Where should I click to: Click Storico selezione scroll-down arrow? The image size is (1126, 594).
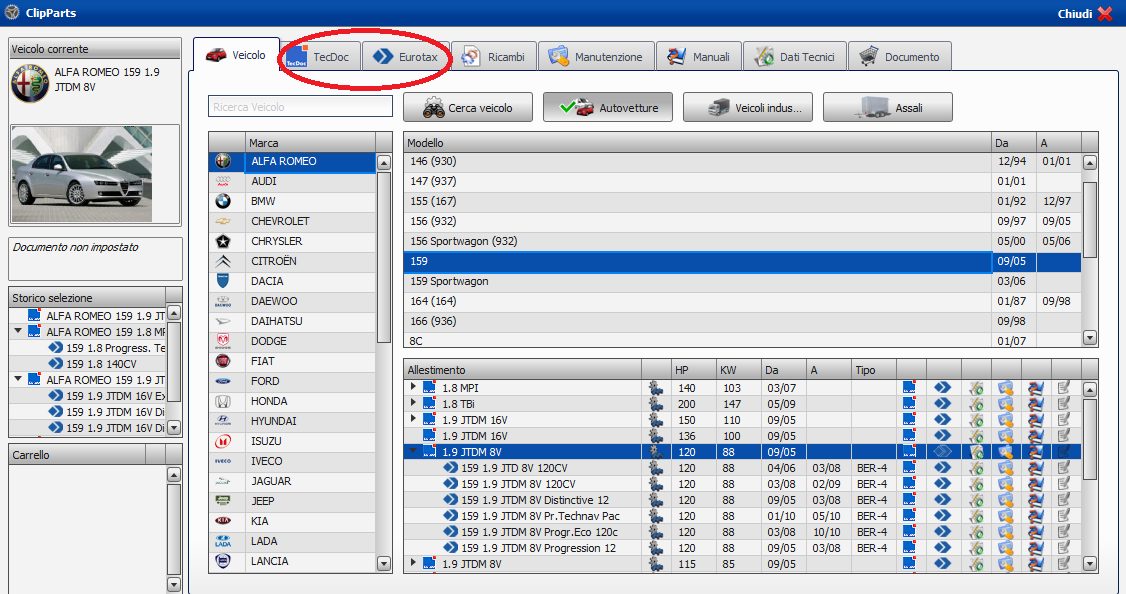[173, 428]
